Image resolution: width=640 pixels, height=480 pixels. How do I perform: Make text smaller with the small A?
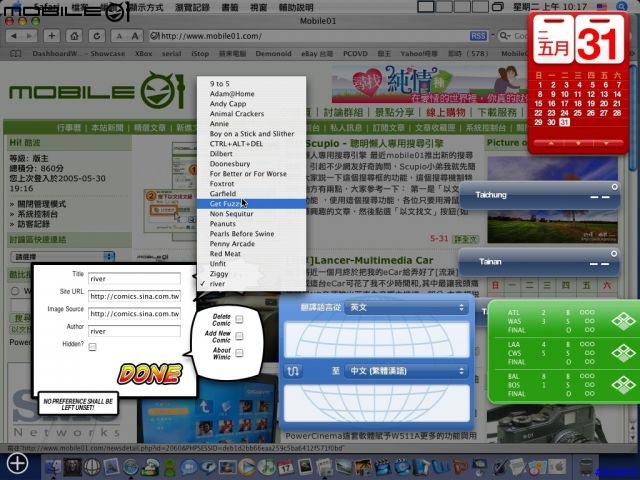pos(119,36)
